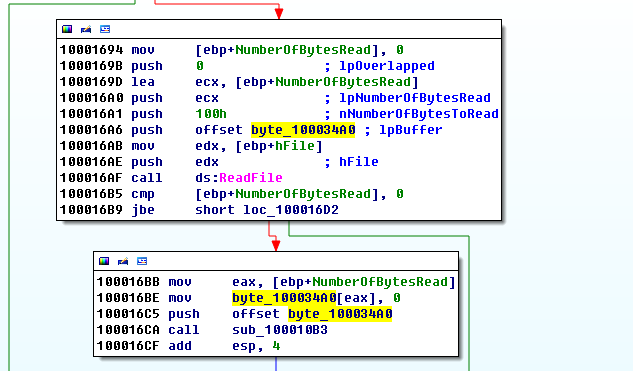
Task: Click byte_100034A0 in the lpBuffer push line
Action: pyautogui.click(x=303, y=130)
